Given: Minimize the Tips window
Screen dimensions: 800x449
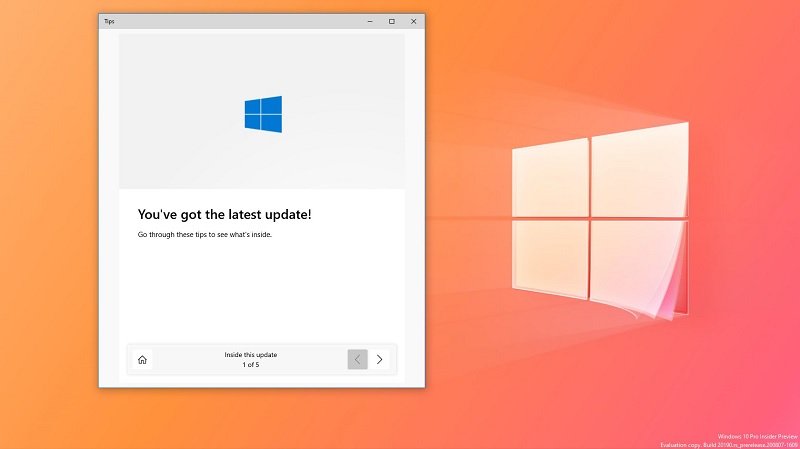Looking at the screenshot, I should tap(370, 21).
